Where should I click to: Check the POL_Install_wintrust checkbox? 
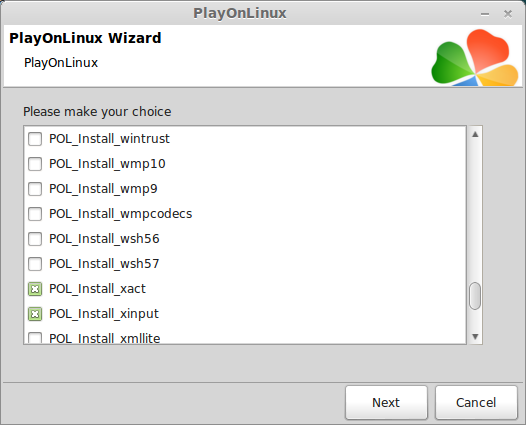[35, 139]
